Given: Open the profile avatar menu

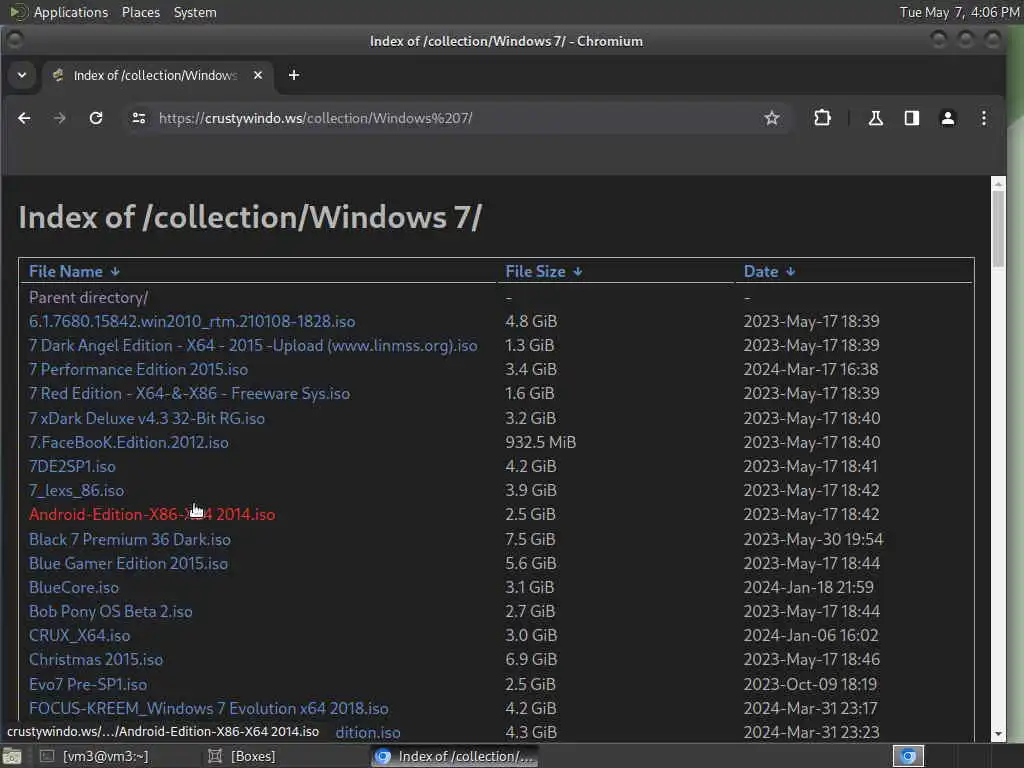Looking at the screenshot, I should pyautogui.click(x=948, y=118).
